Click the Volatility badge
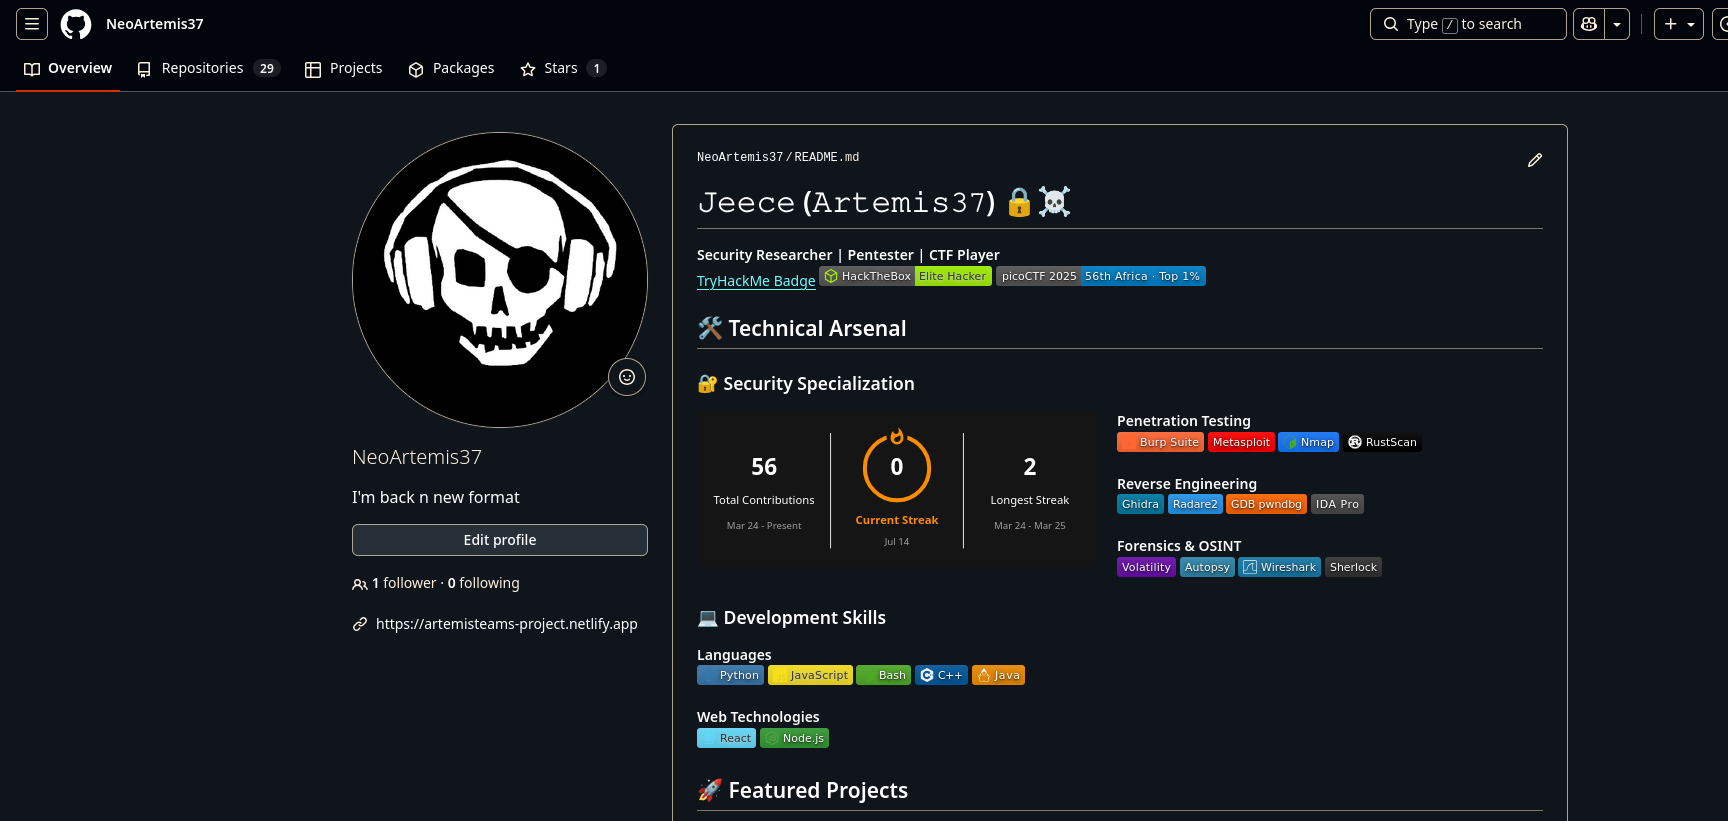This screenshot has width=1728, height=821. pos(1146,567)
